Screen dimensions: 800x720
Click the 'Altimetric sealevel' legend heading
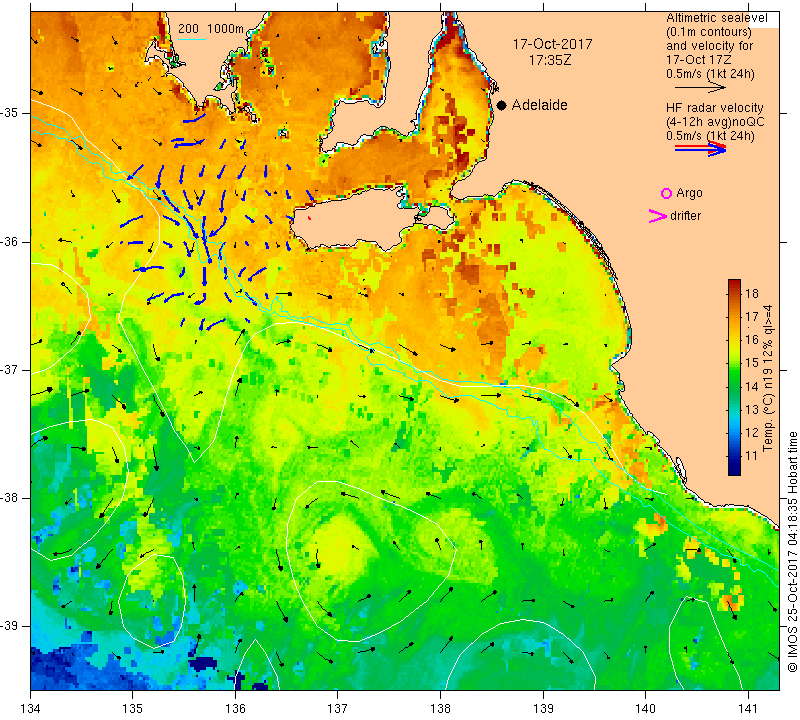click(716, 18)
